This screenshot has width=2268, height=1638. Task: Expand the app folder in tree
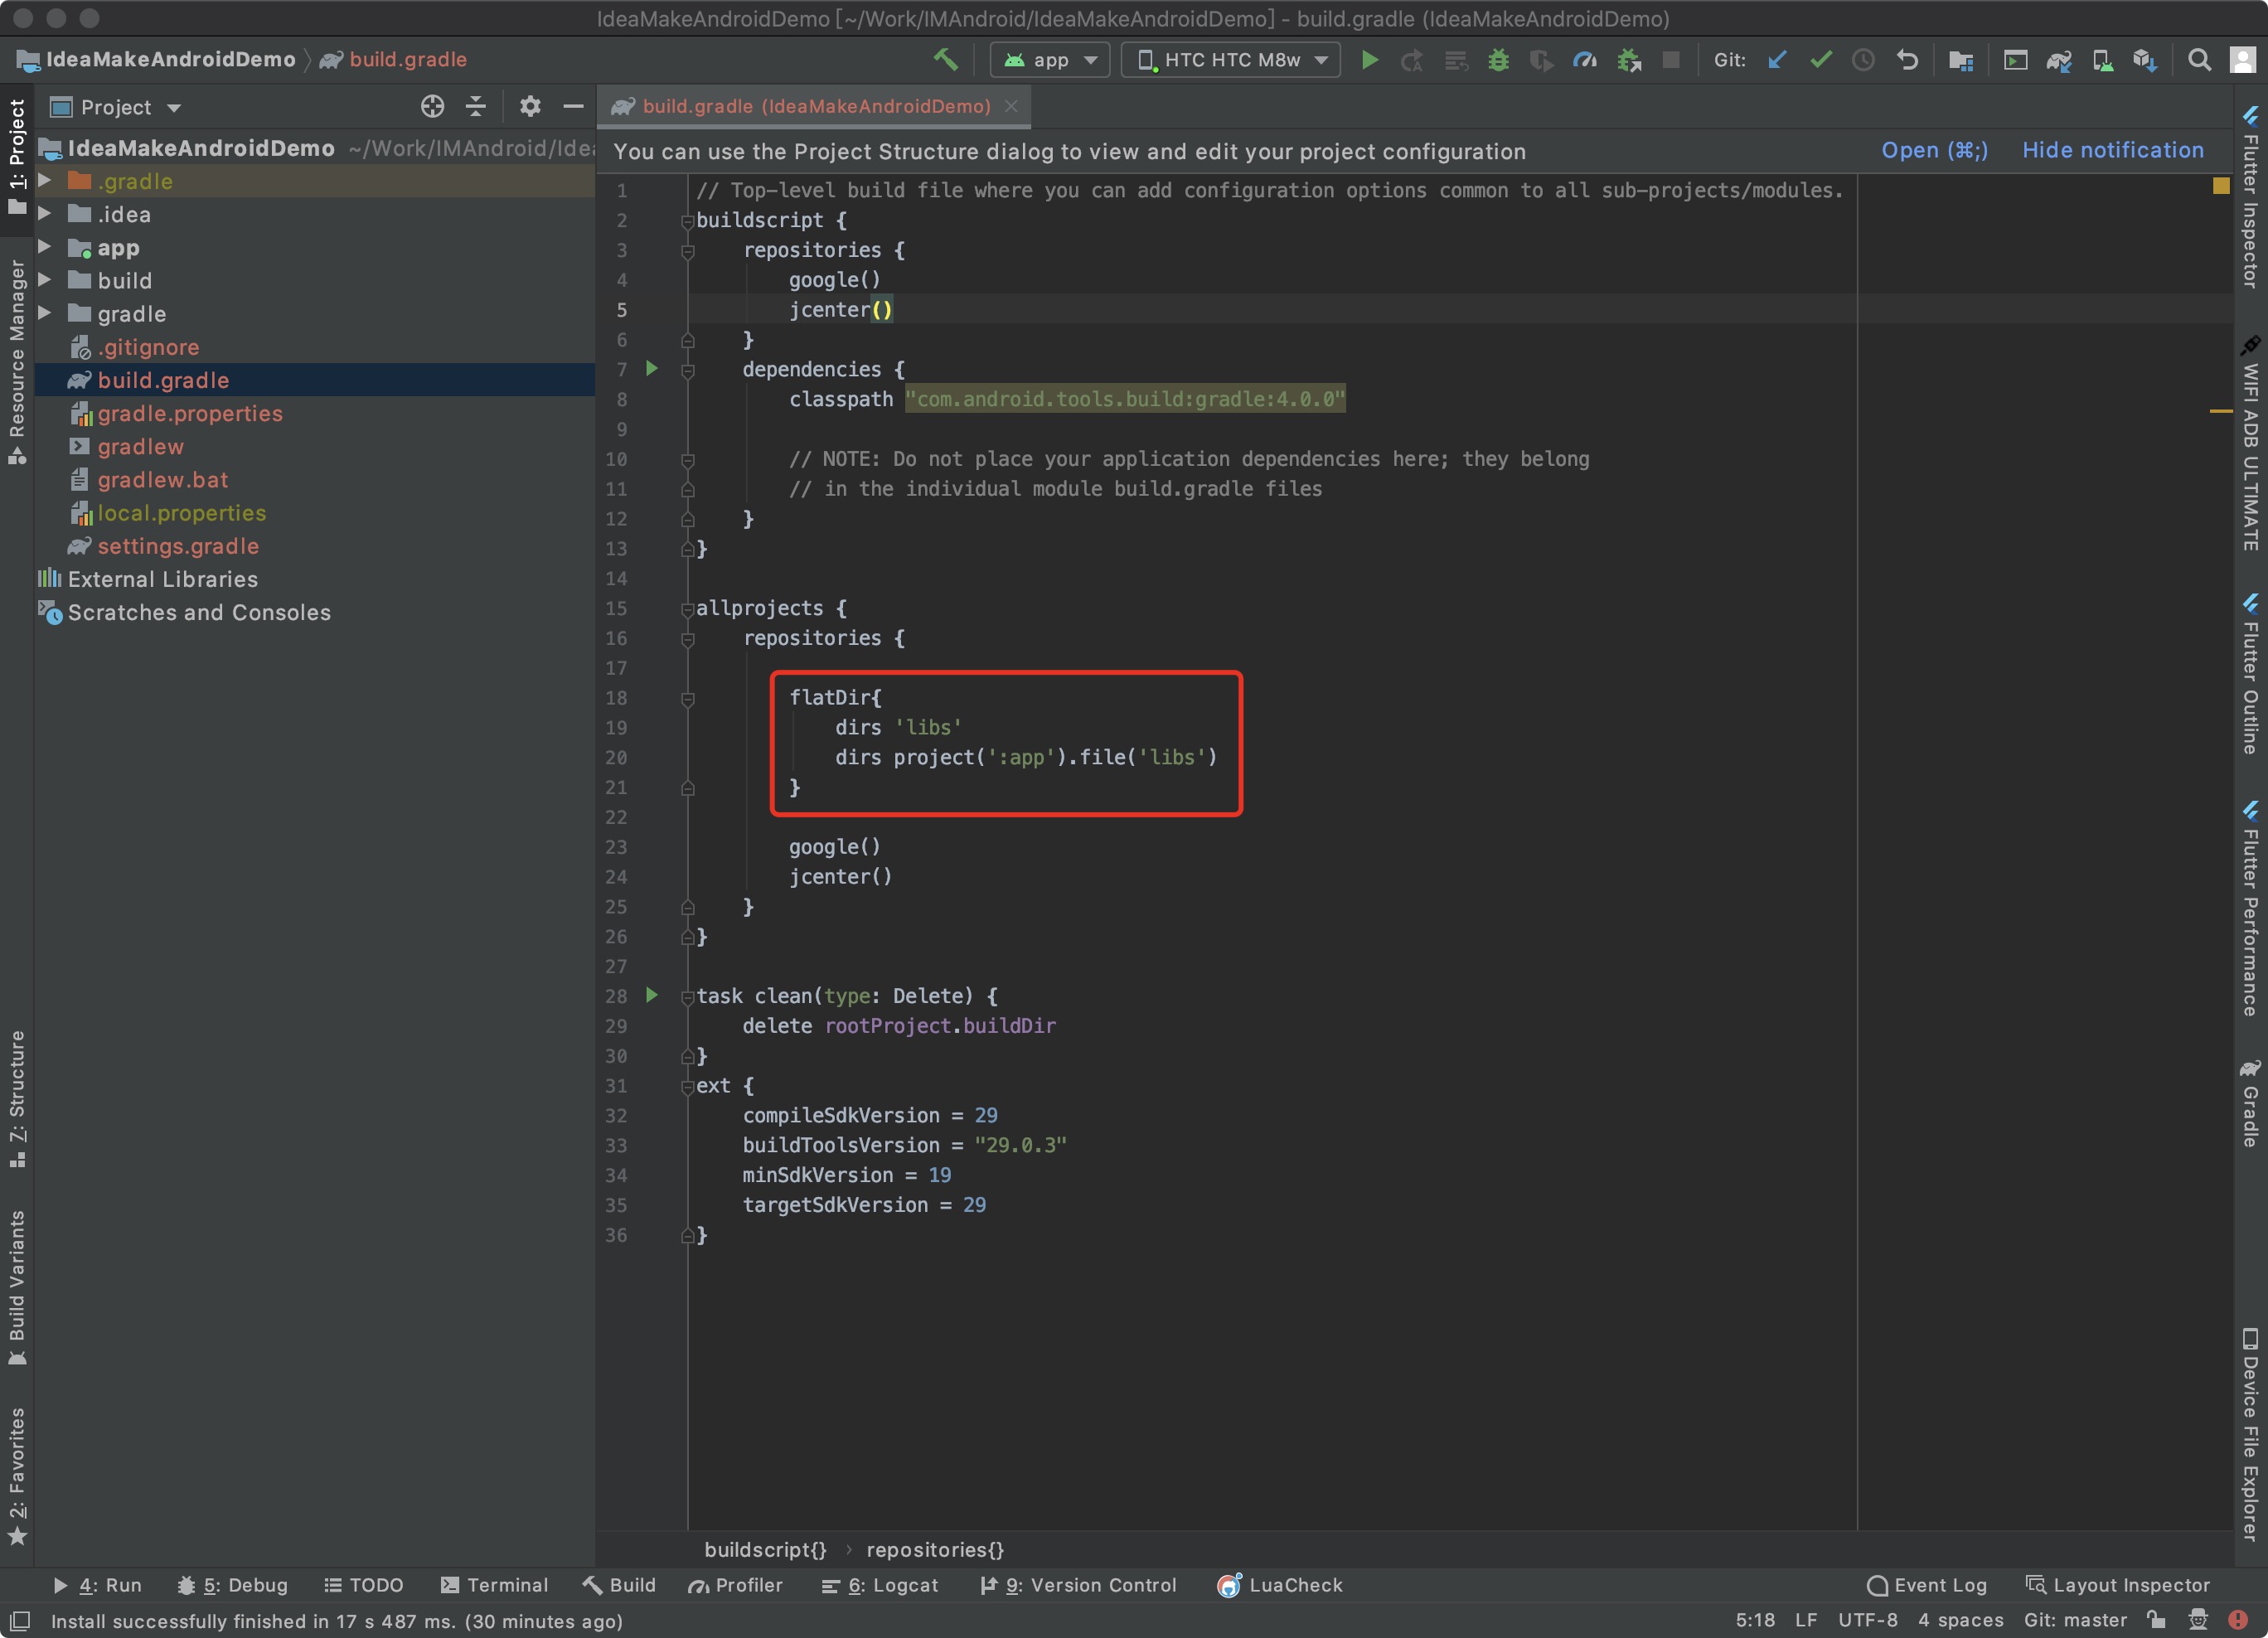click(x=45, y=247)
